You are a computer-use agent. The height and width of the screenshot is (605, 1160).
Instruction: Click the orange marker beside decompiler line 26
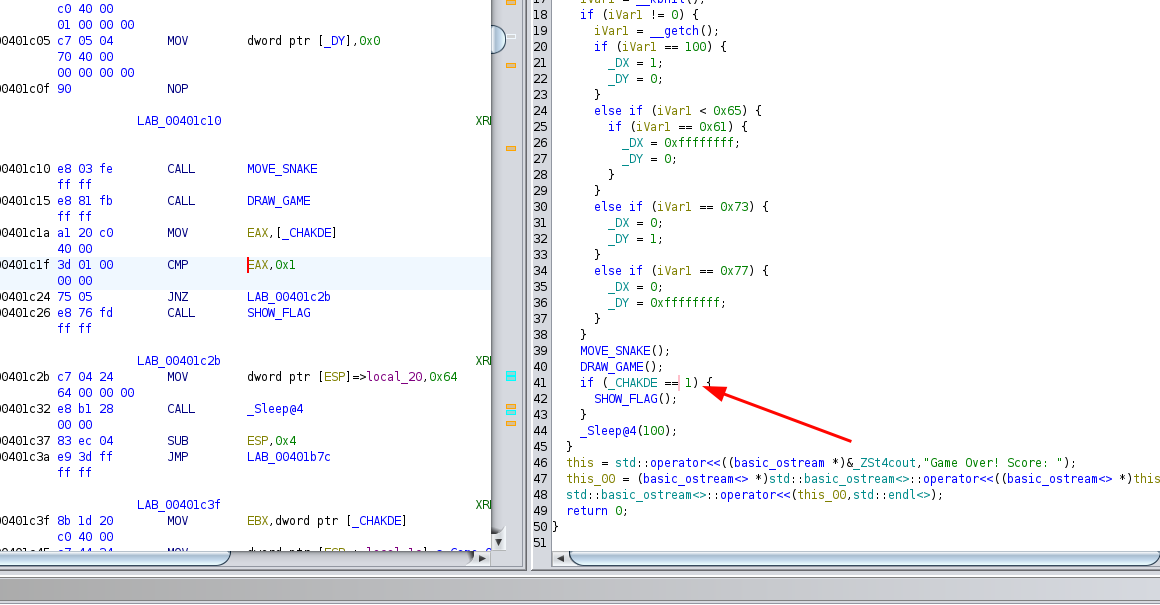tap(510, 148)
